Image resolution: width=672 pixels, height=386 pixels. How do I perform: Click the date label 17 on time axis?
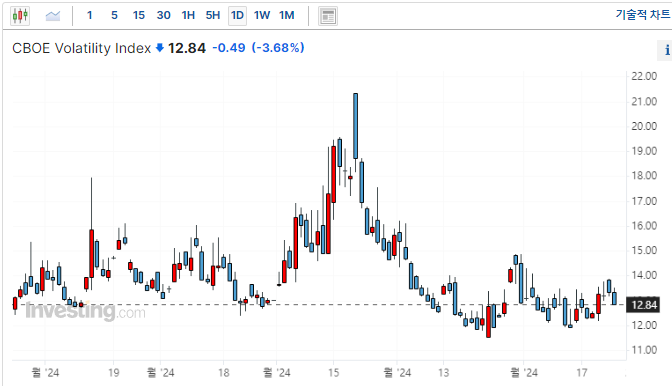[x=582, y=373]
